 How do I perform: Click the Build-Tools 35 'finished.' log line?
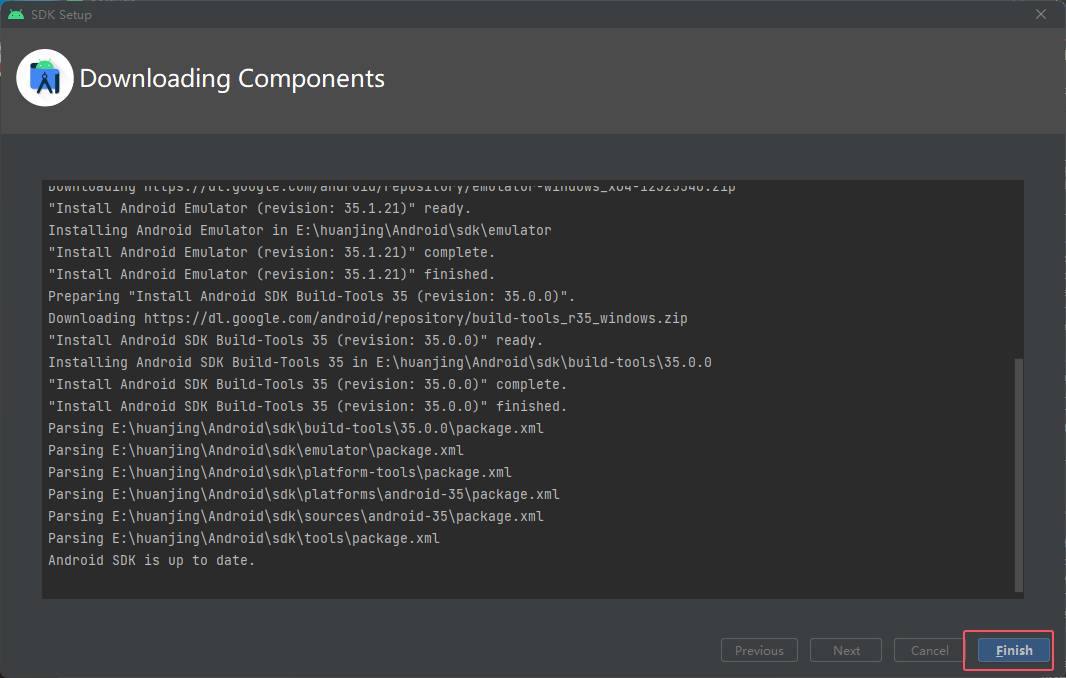click(307, 406)
